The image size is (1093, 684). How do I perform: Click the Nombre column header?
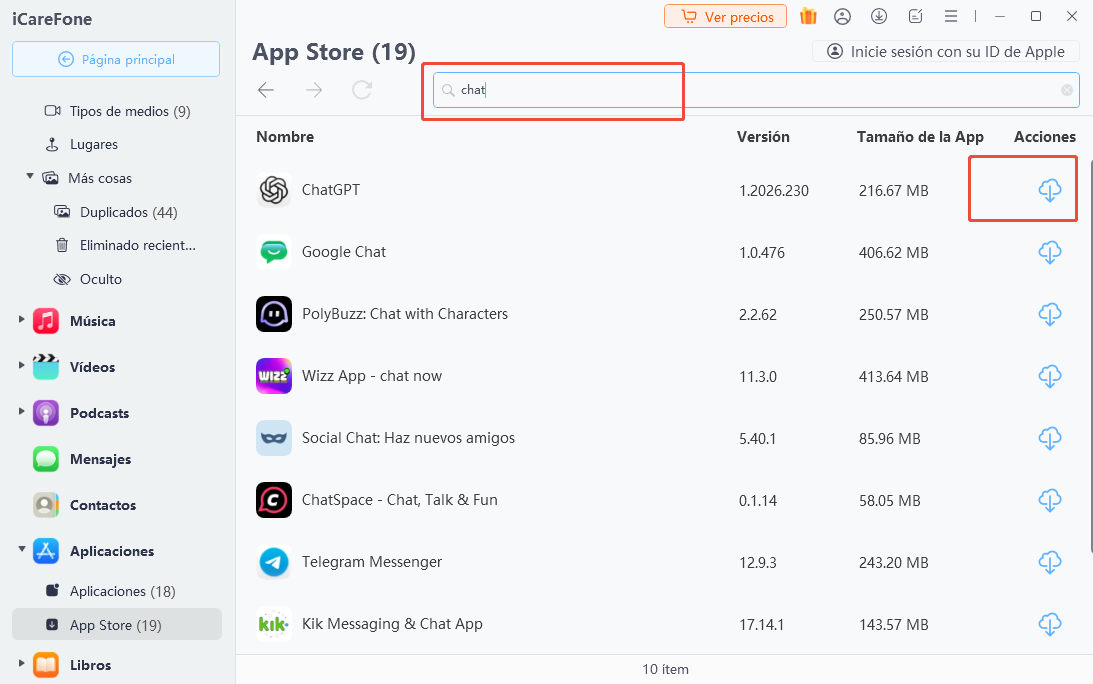pos(285,137)
